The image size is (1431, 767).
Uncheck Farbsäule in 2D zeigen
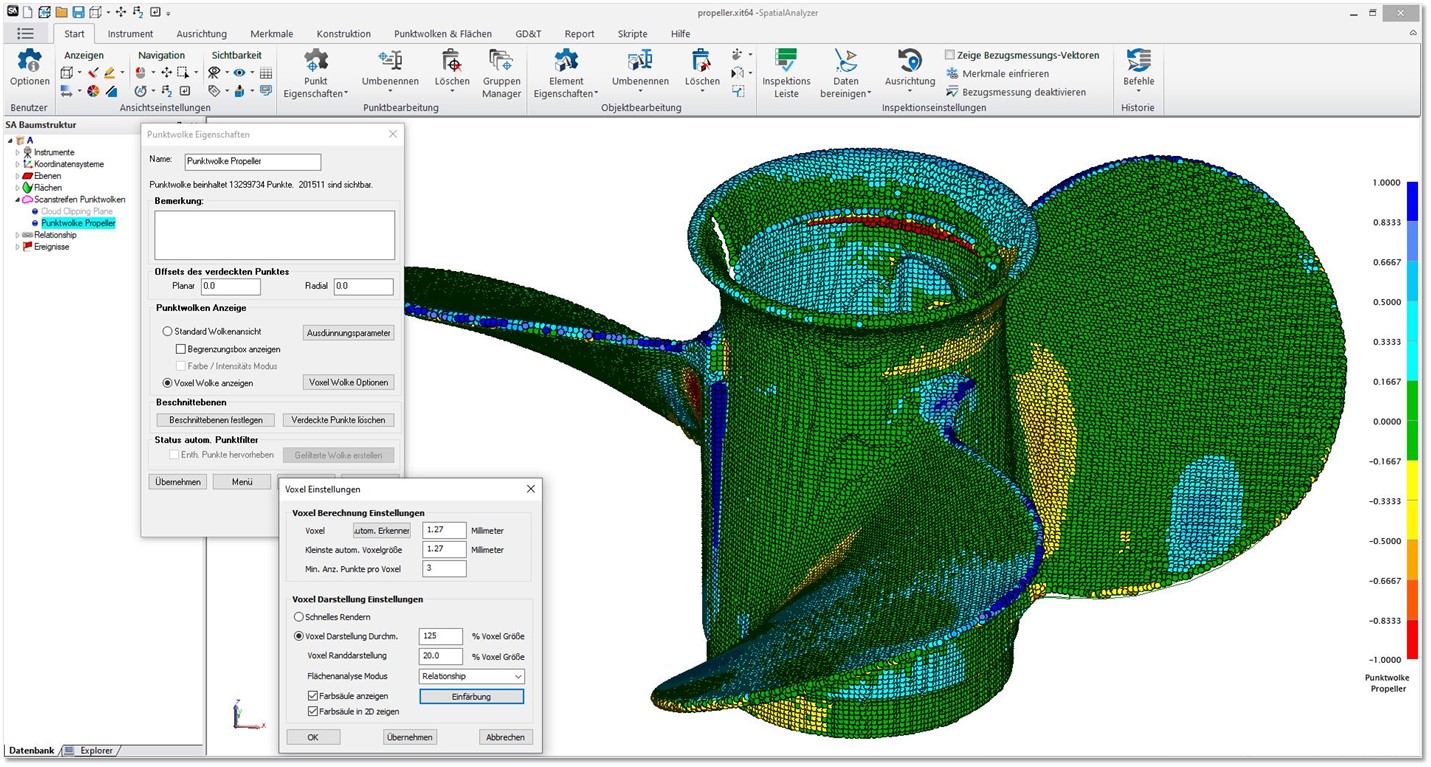click(x=314, y=711)
